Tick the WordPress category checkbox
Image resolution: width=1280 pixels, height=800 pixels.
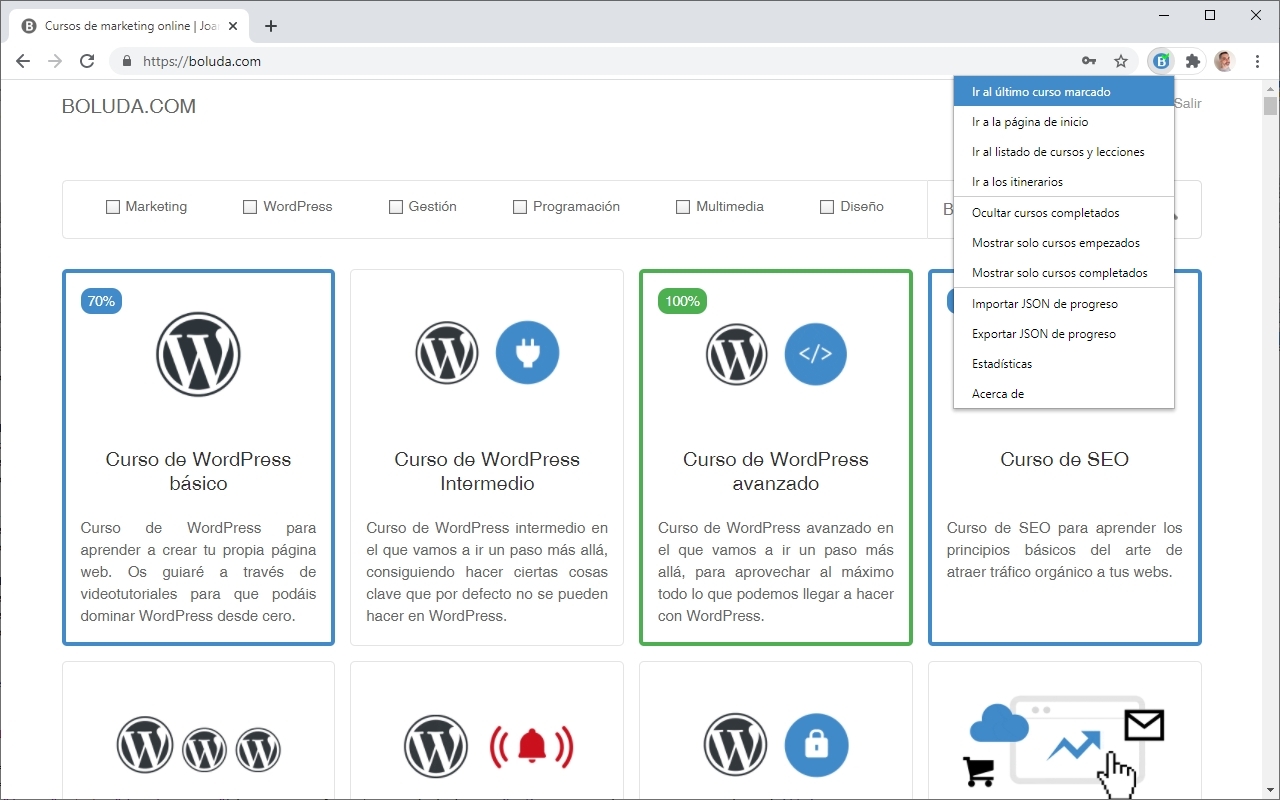coord(250,207)
